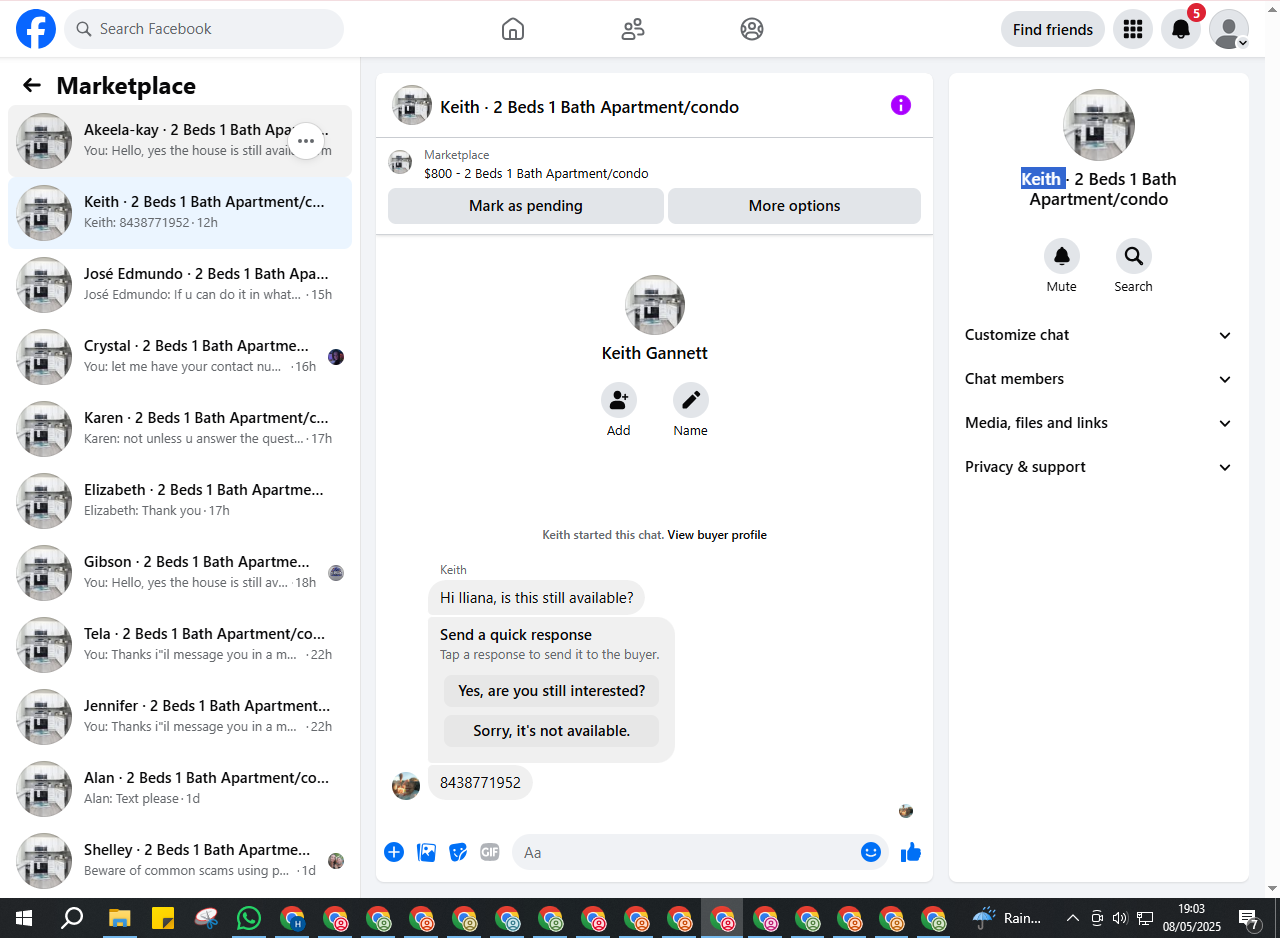The width and height of the screenshot is (1280, 938).
Task: Expand Media, files and links section
Action: coord(1099,423)
